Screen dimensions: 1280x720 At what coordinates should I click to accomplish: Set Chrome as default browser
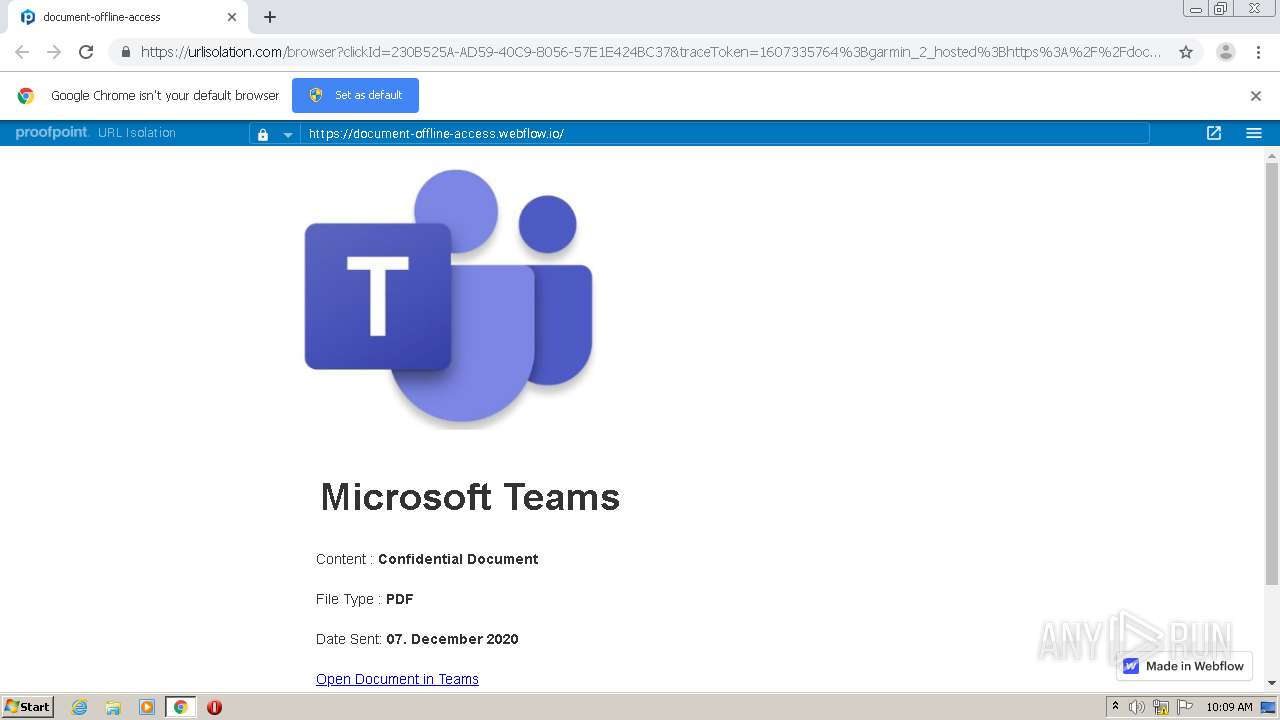point(355,95)
